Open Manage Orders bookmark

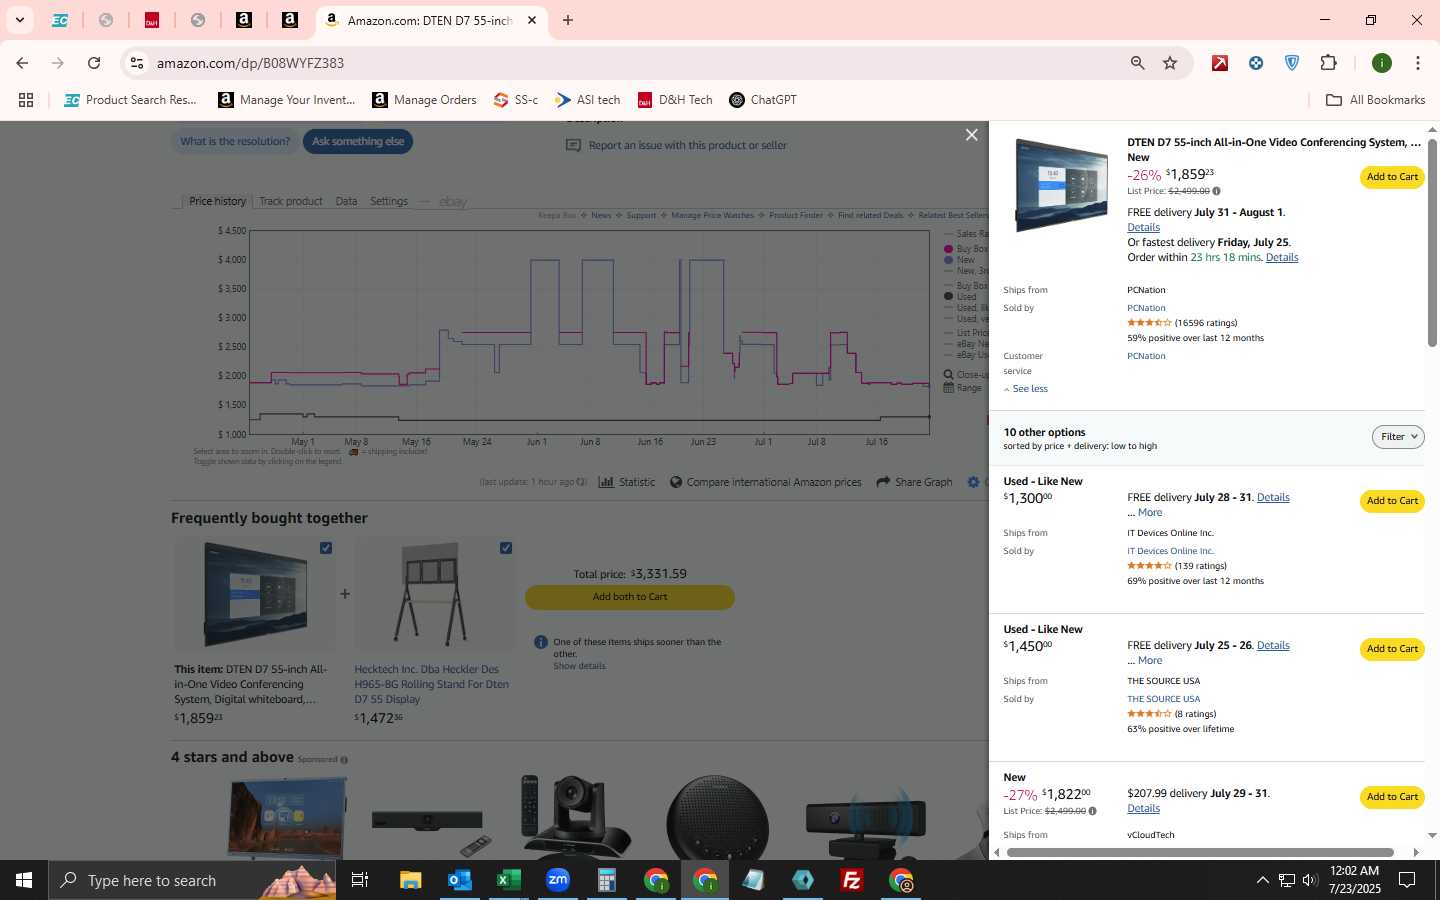pyautogui.click(x=424, y=100)
